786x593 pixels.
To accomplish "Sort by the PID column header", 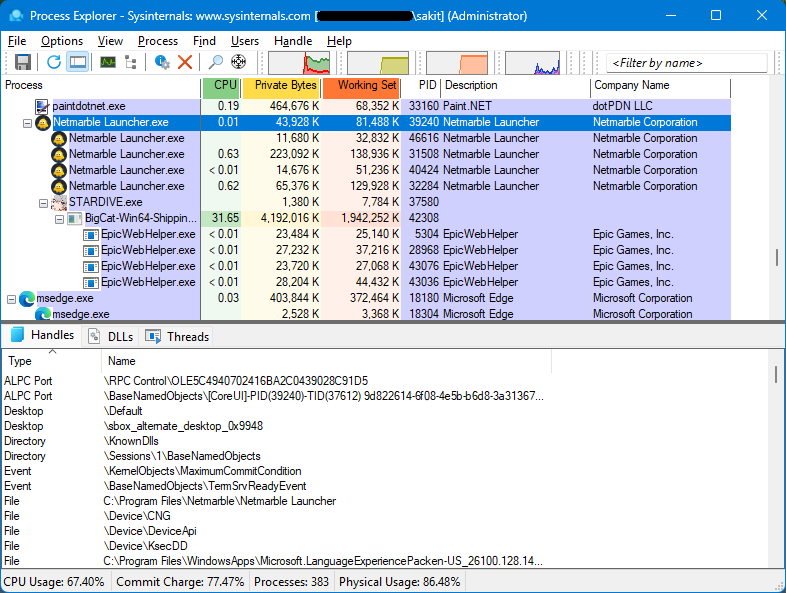I will tap(421, 86).
